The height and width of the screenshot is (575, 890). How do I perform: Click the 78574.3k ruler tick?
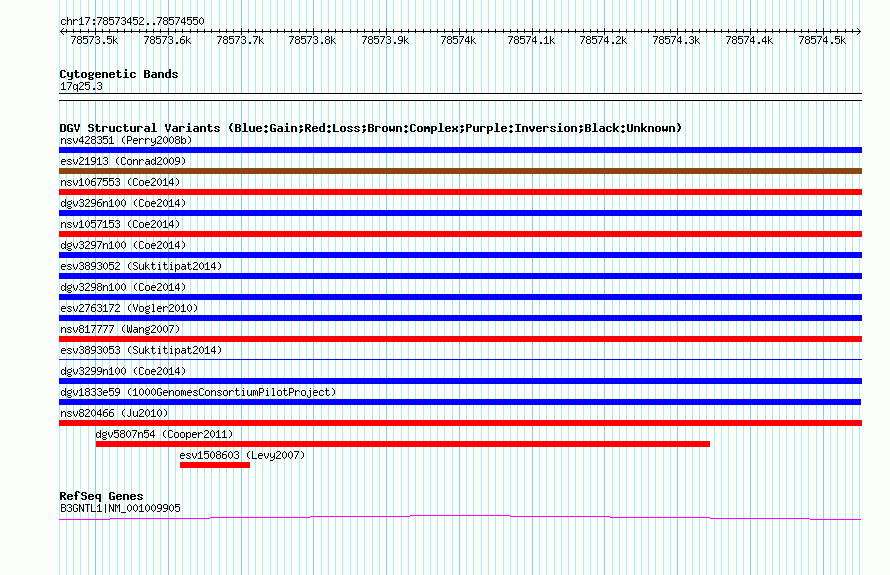point(677,40)
